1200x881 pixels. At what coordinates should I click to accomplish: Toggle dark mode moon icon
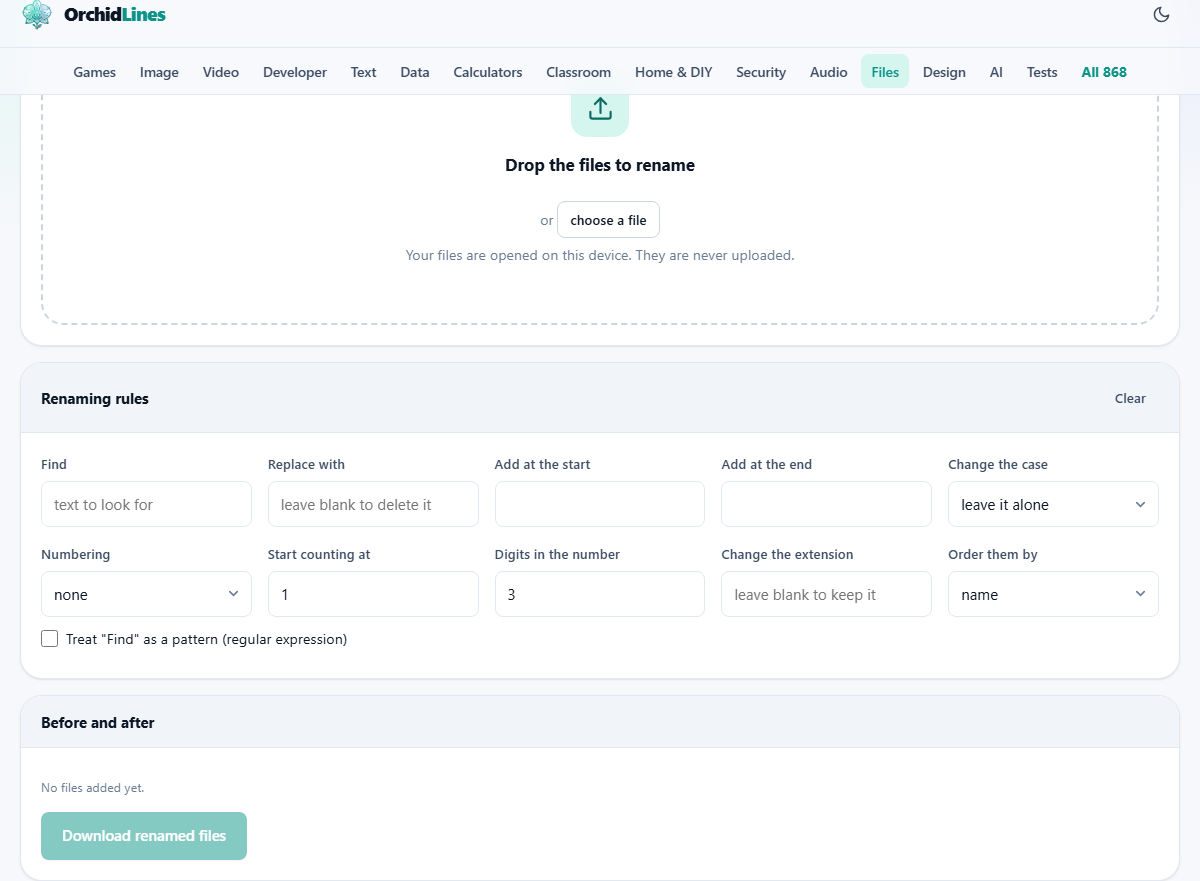1161,14
